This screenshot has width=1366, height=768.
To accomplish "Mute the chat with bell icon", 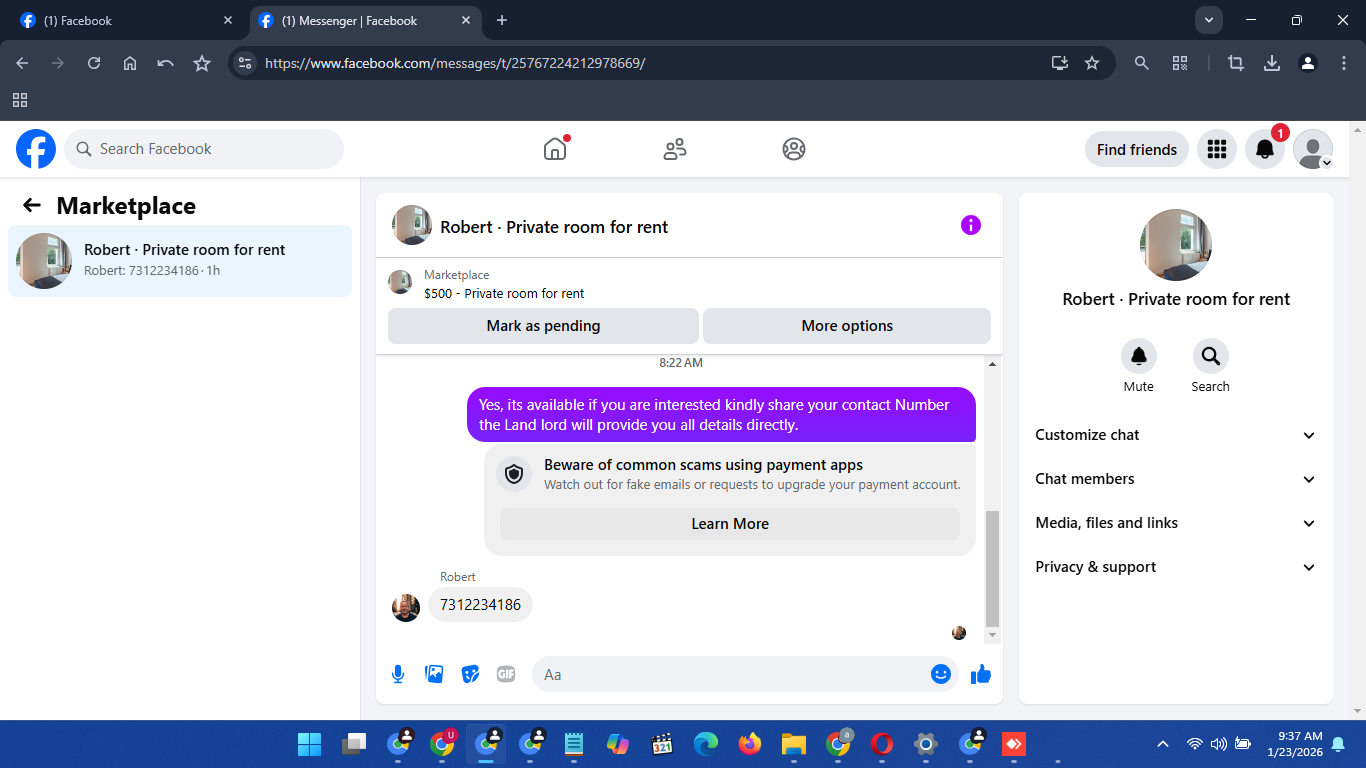I will point(1139,356).
